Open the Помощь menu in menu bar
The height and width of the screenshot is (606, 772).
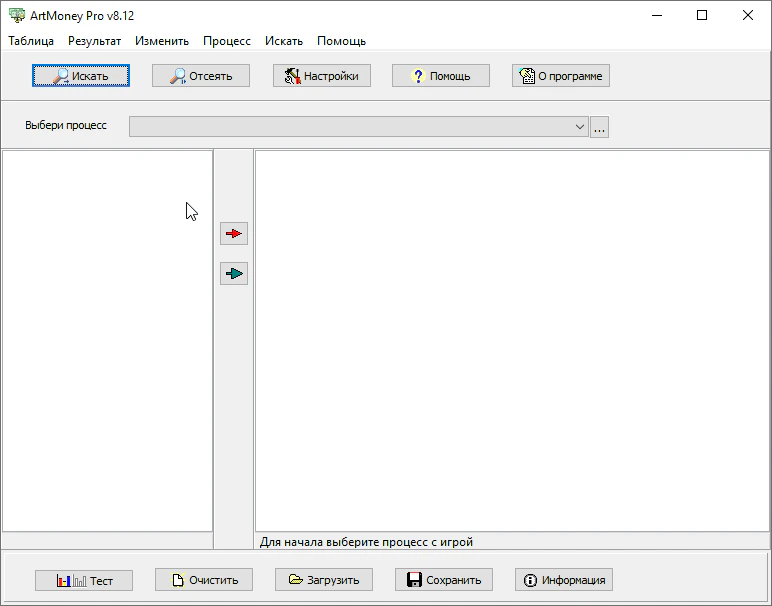(341, 41)
